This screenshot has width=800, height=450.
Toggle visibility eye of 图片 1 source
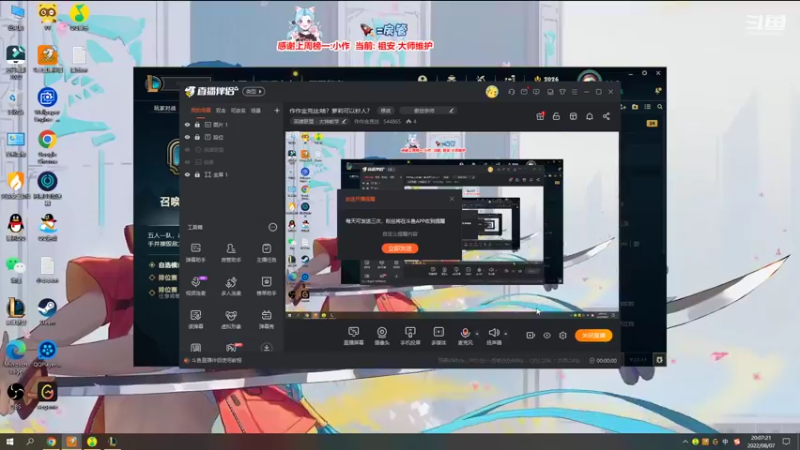point(187,124)
